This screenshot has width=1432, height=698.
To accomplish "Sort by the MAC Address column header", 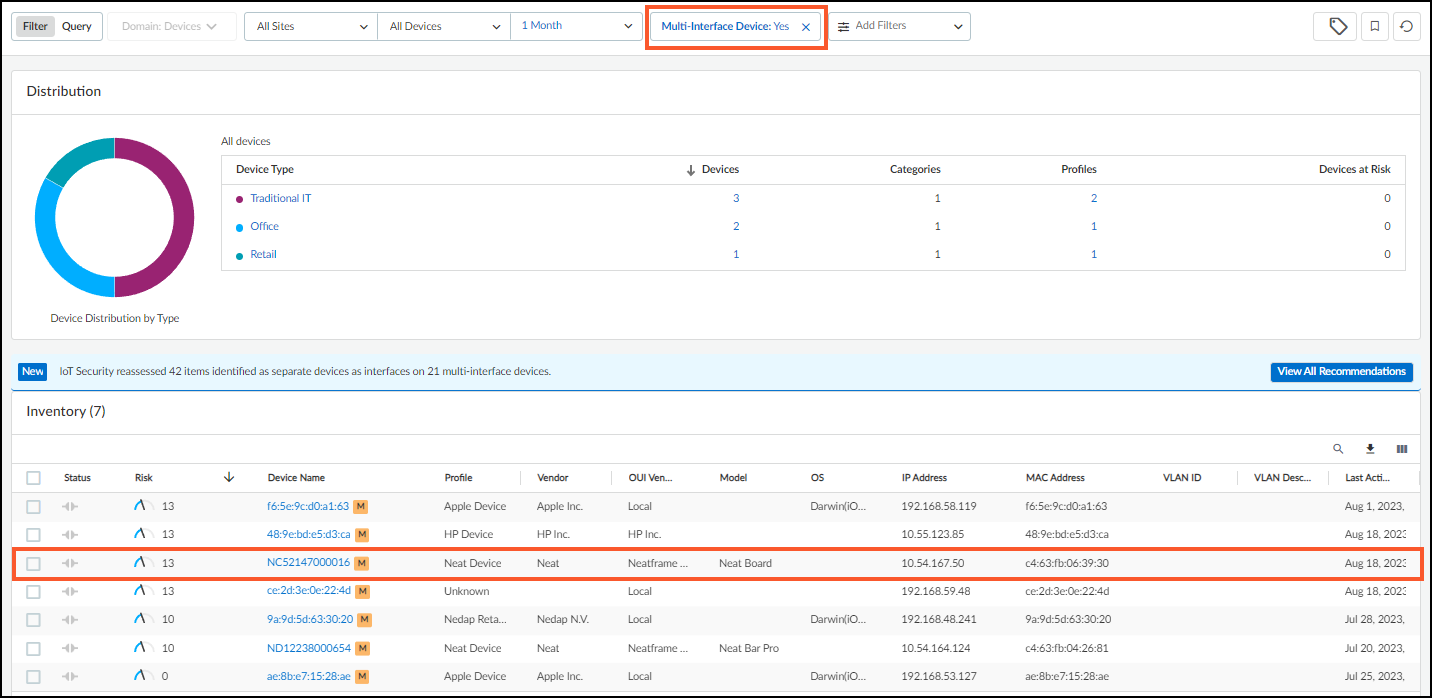I will (1055, 478).
